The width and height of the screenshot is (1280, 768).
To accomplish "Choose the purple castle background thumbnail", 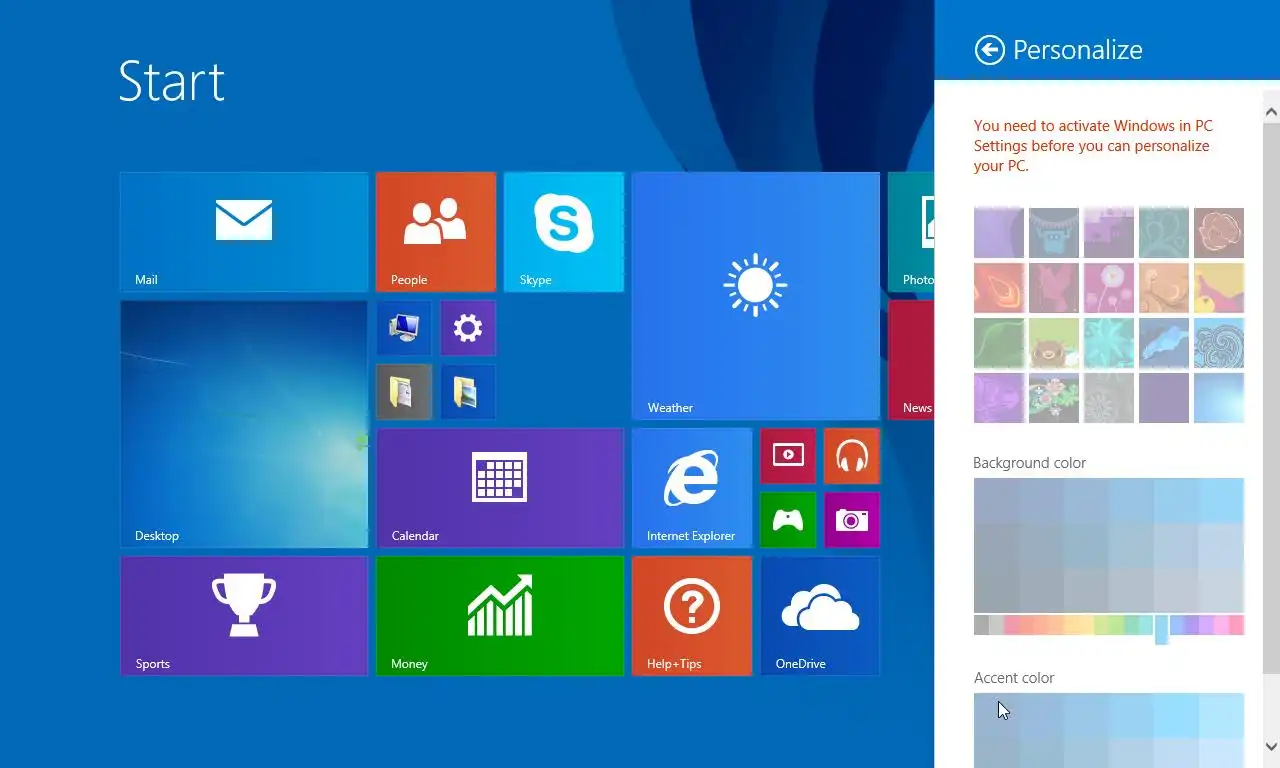I will point(1109,233).
